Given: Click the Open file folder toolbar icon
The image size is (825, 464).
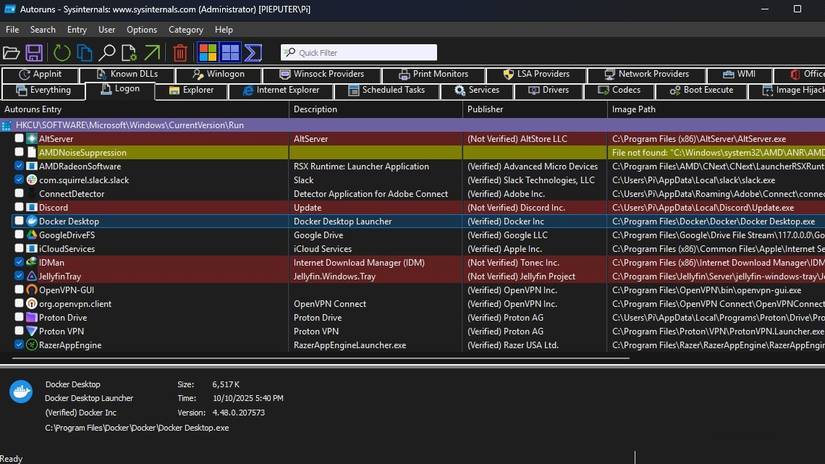Looking at the screenshot, I should pyautogui.click(x=13, y=52).
